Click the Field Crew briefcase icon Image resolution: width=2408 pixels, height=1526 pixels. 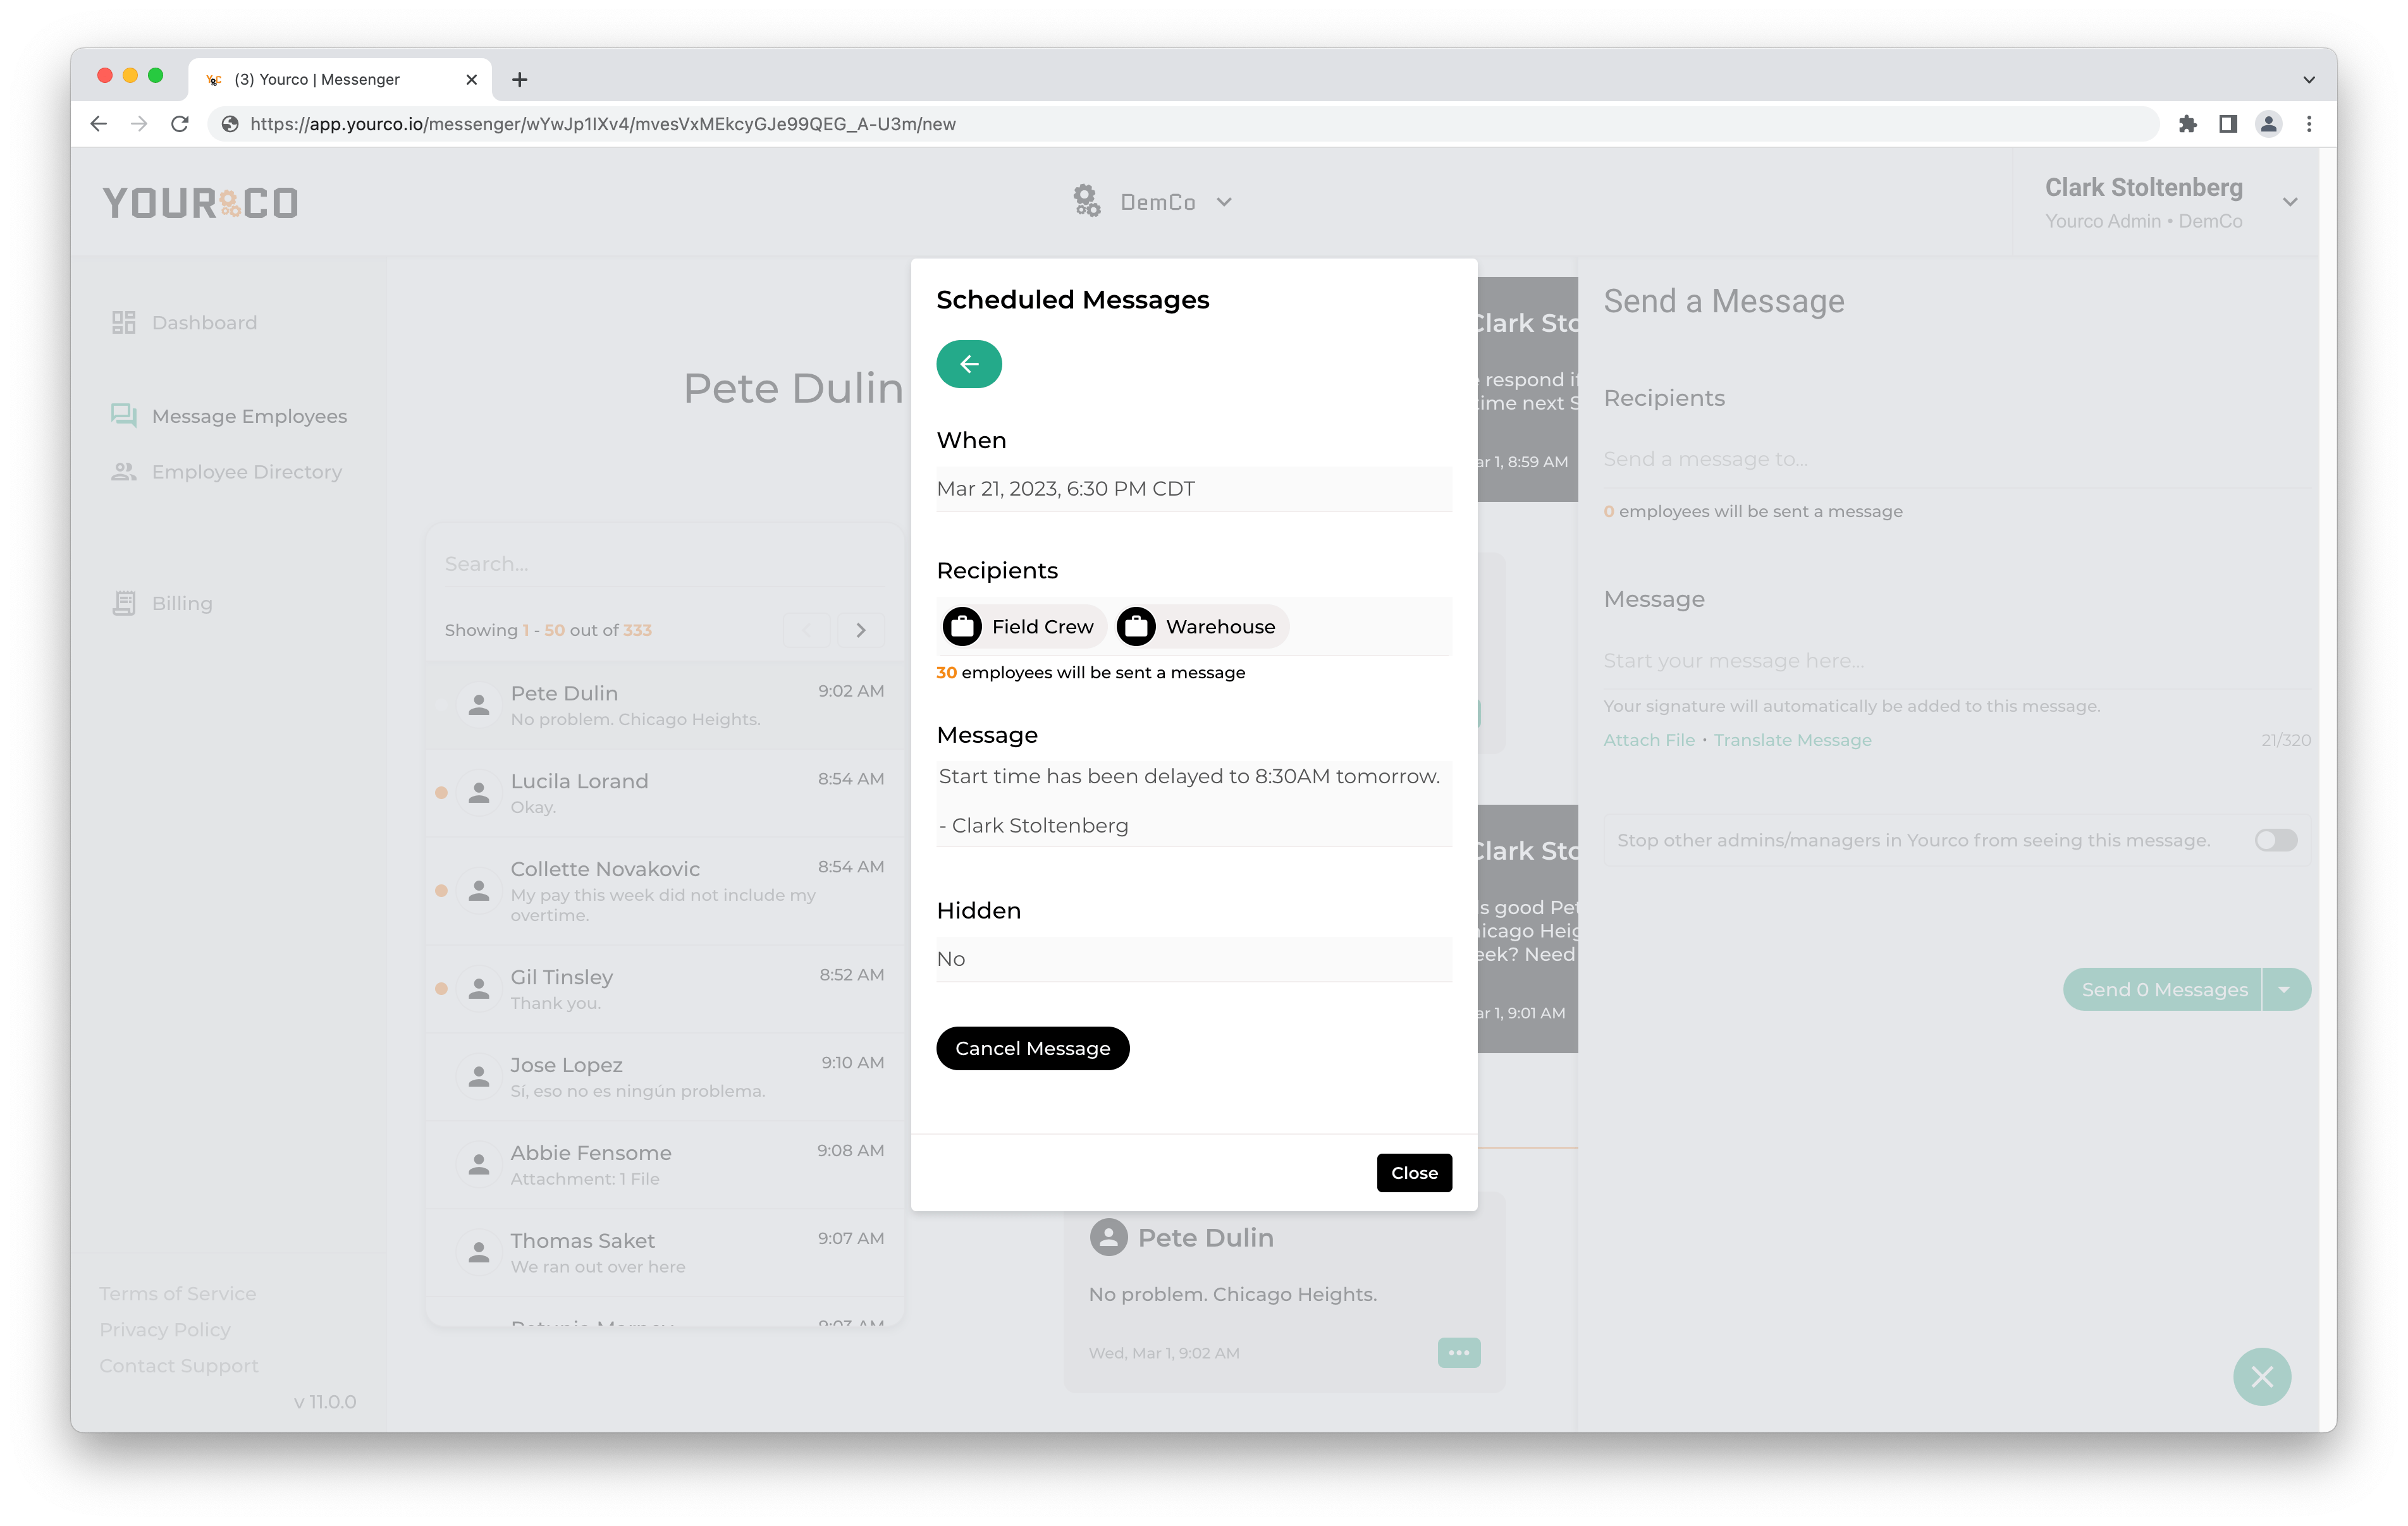coord(962,627)
